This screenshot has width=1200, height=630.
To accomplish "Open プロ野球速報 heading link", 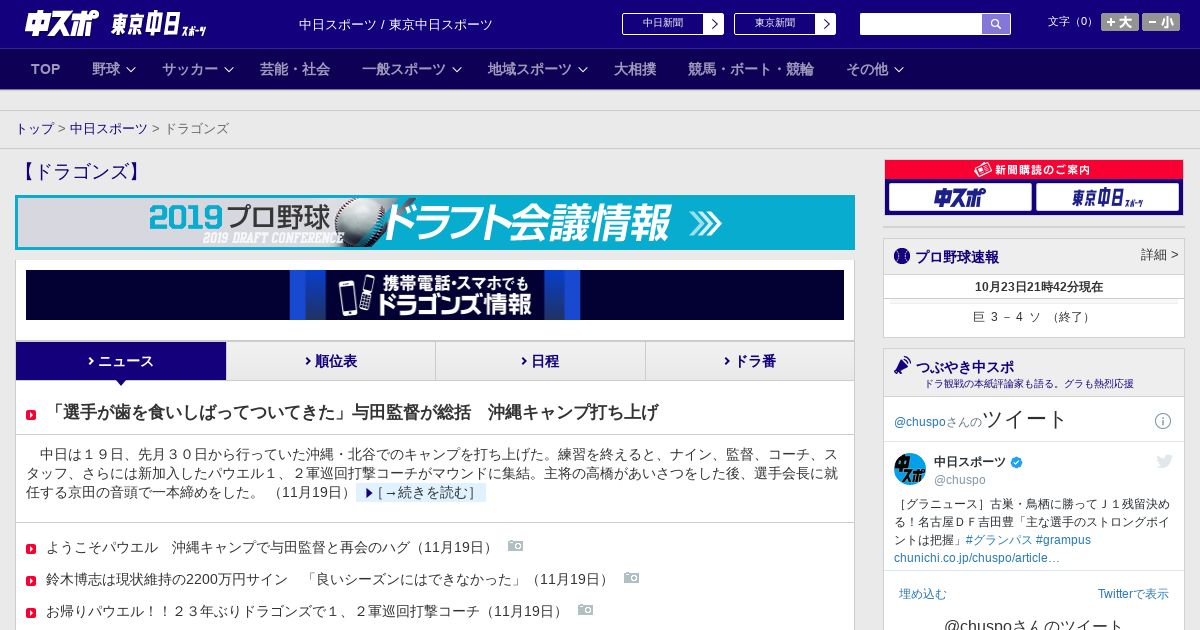I will coord(957,257).
